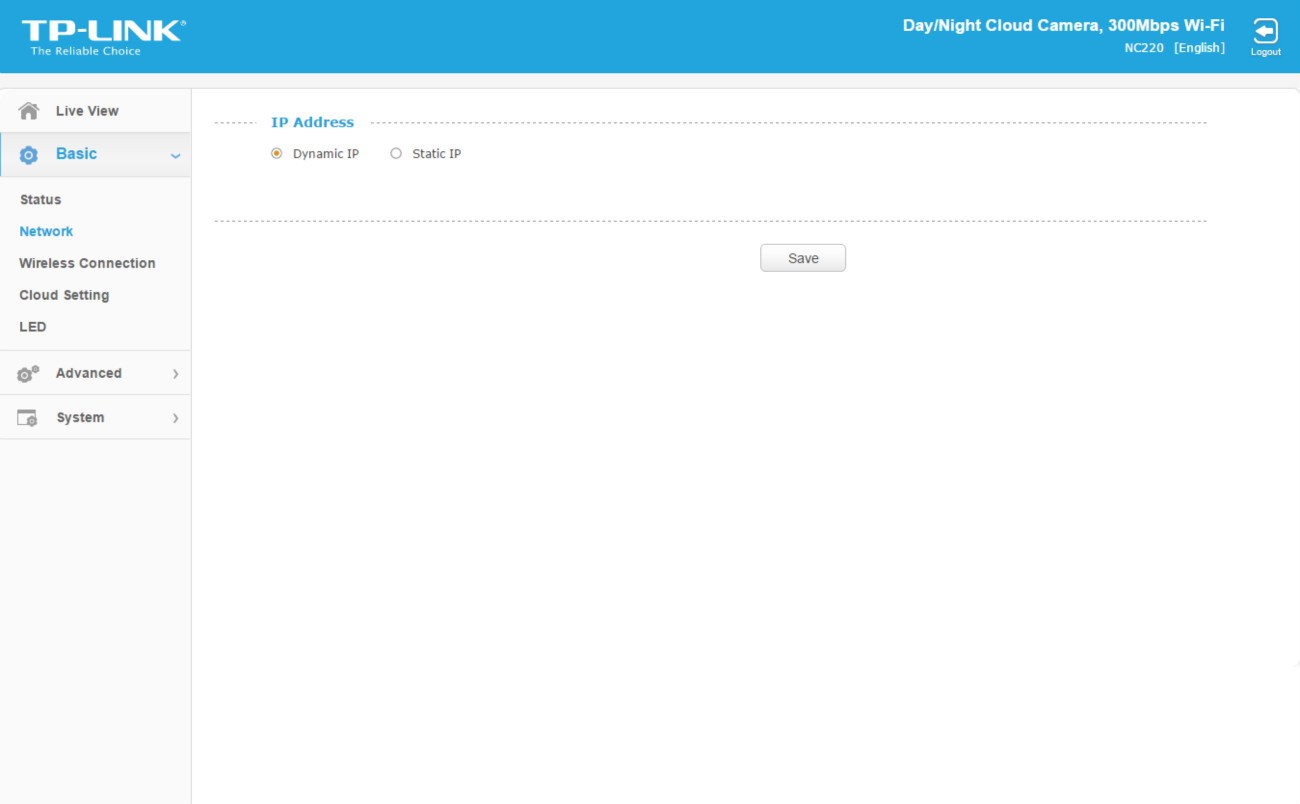
Task: Click the Basic gear icon
Action: click(29, 155)
